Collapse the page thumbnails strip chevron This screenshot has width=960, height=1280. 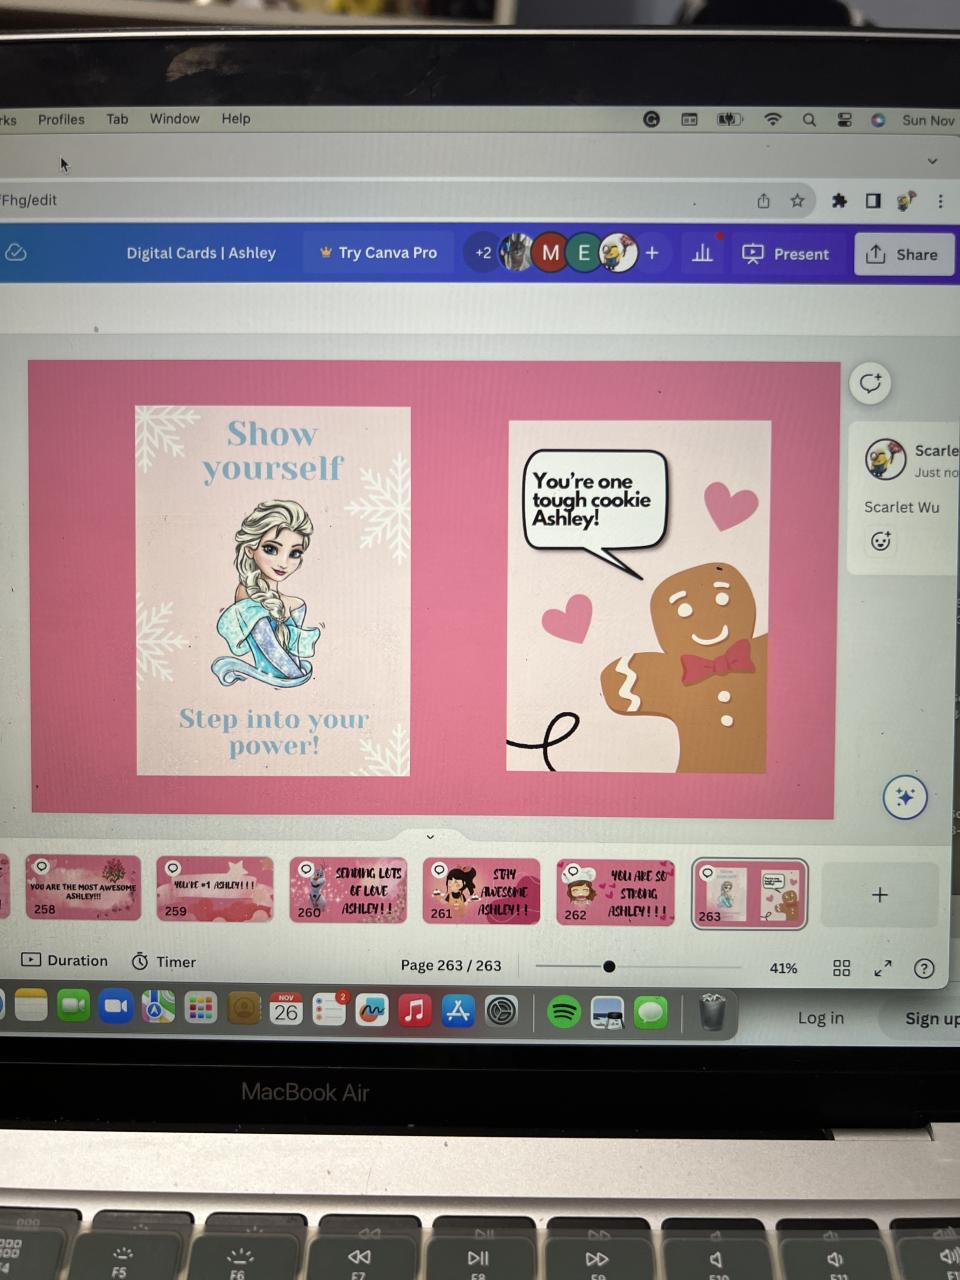430,836
